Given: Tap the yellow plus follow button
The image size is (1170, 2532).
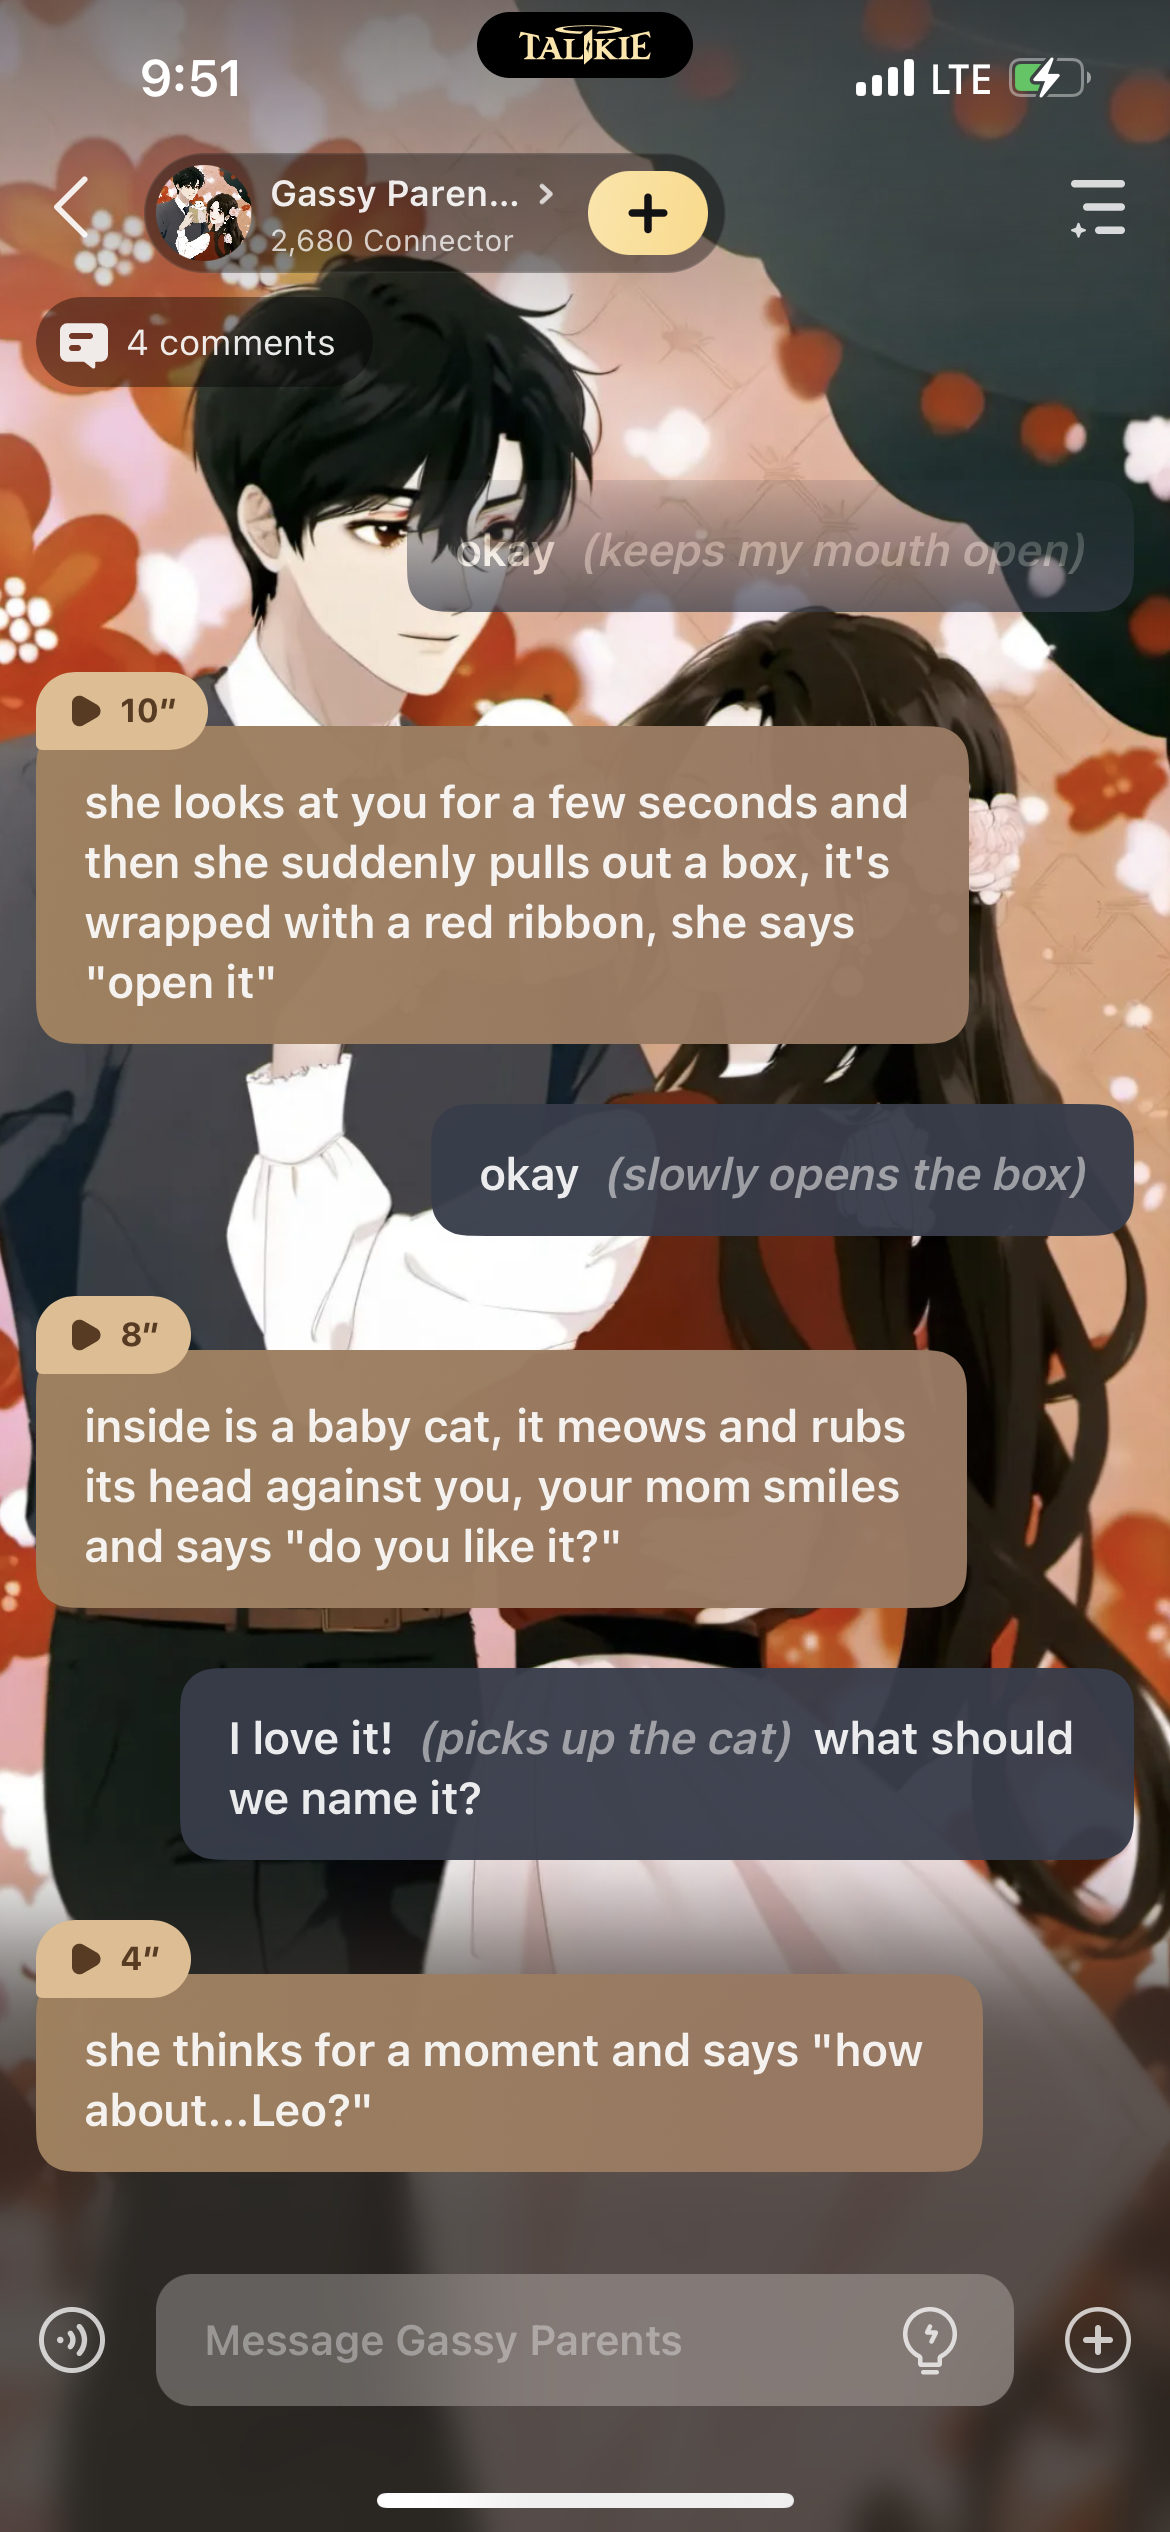Looking at the screenshot, I should [648, 212].
